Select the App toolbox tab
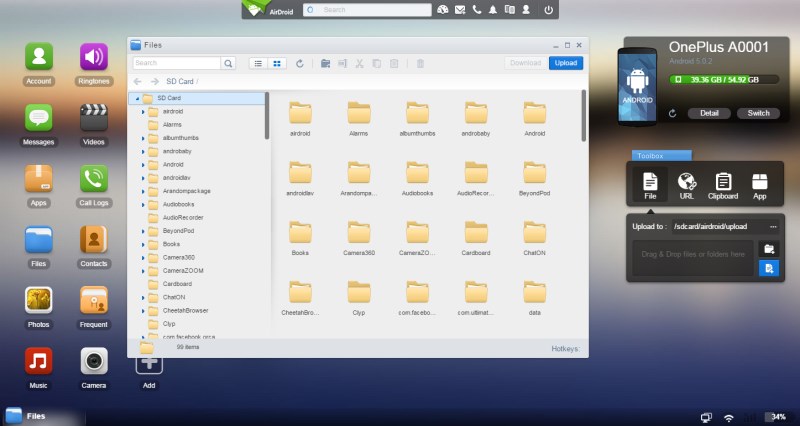The width and height of the screenshot is (800, 426). coord(760,185)
